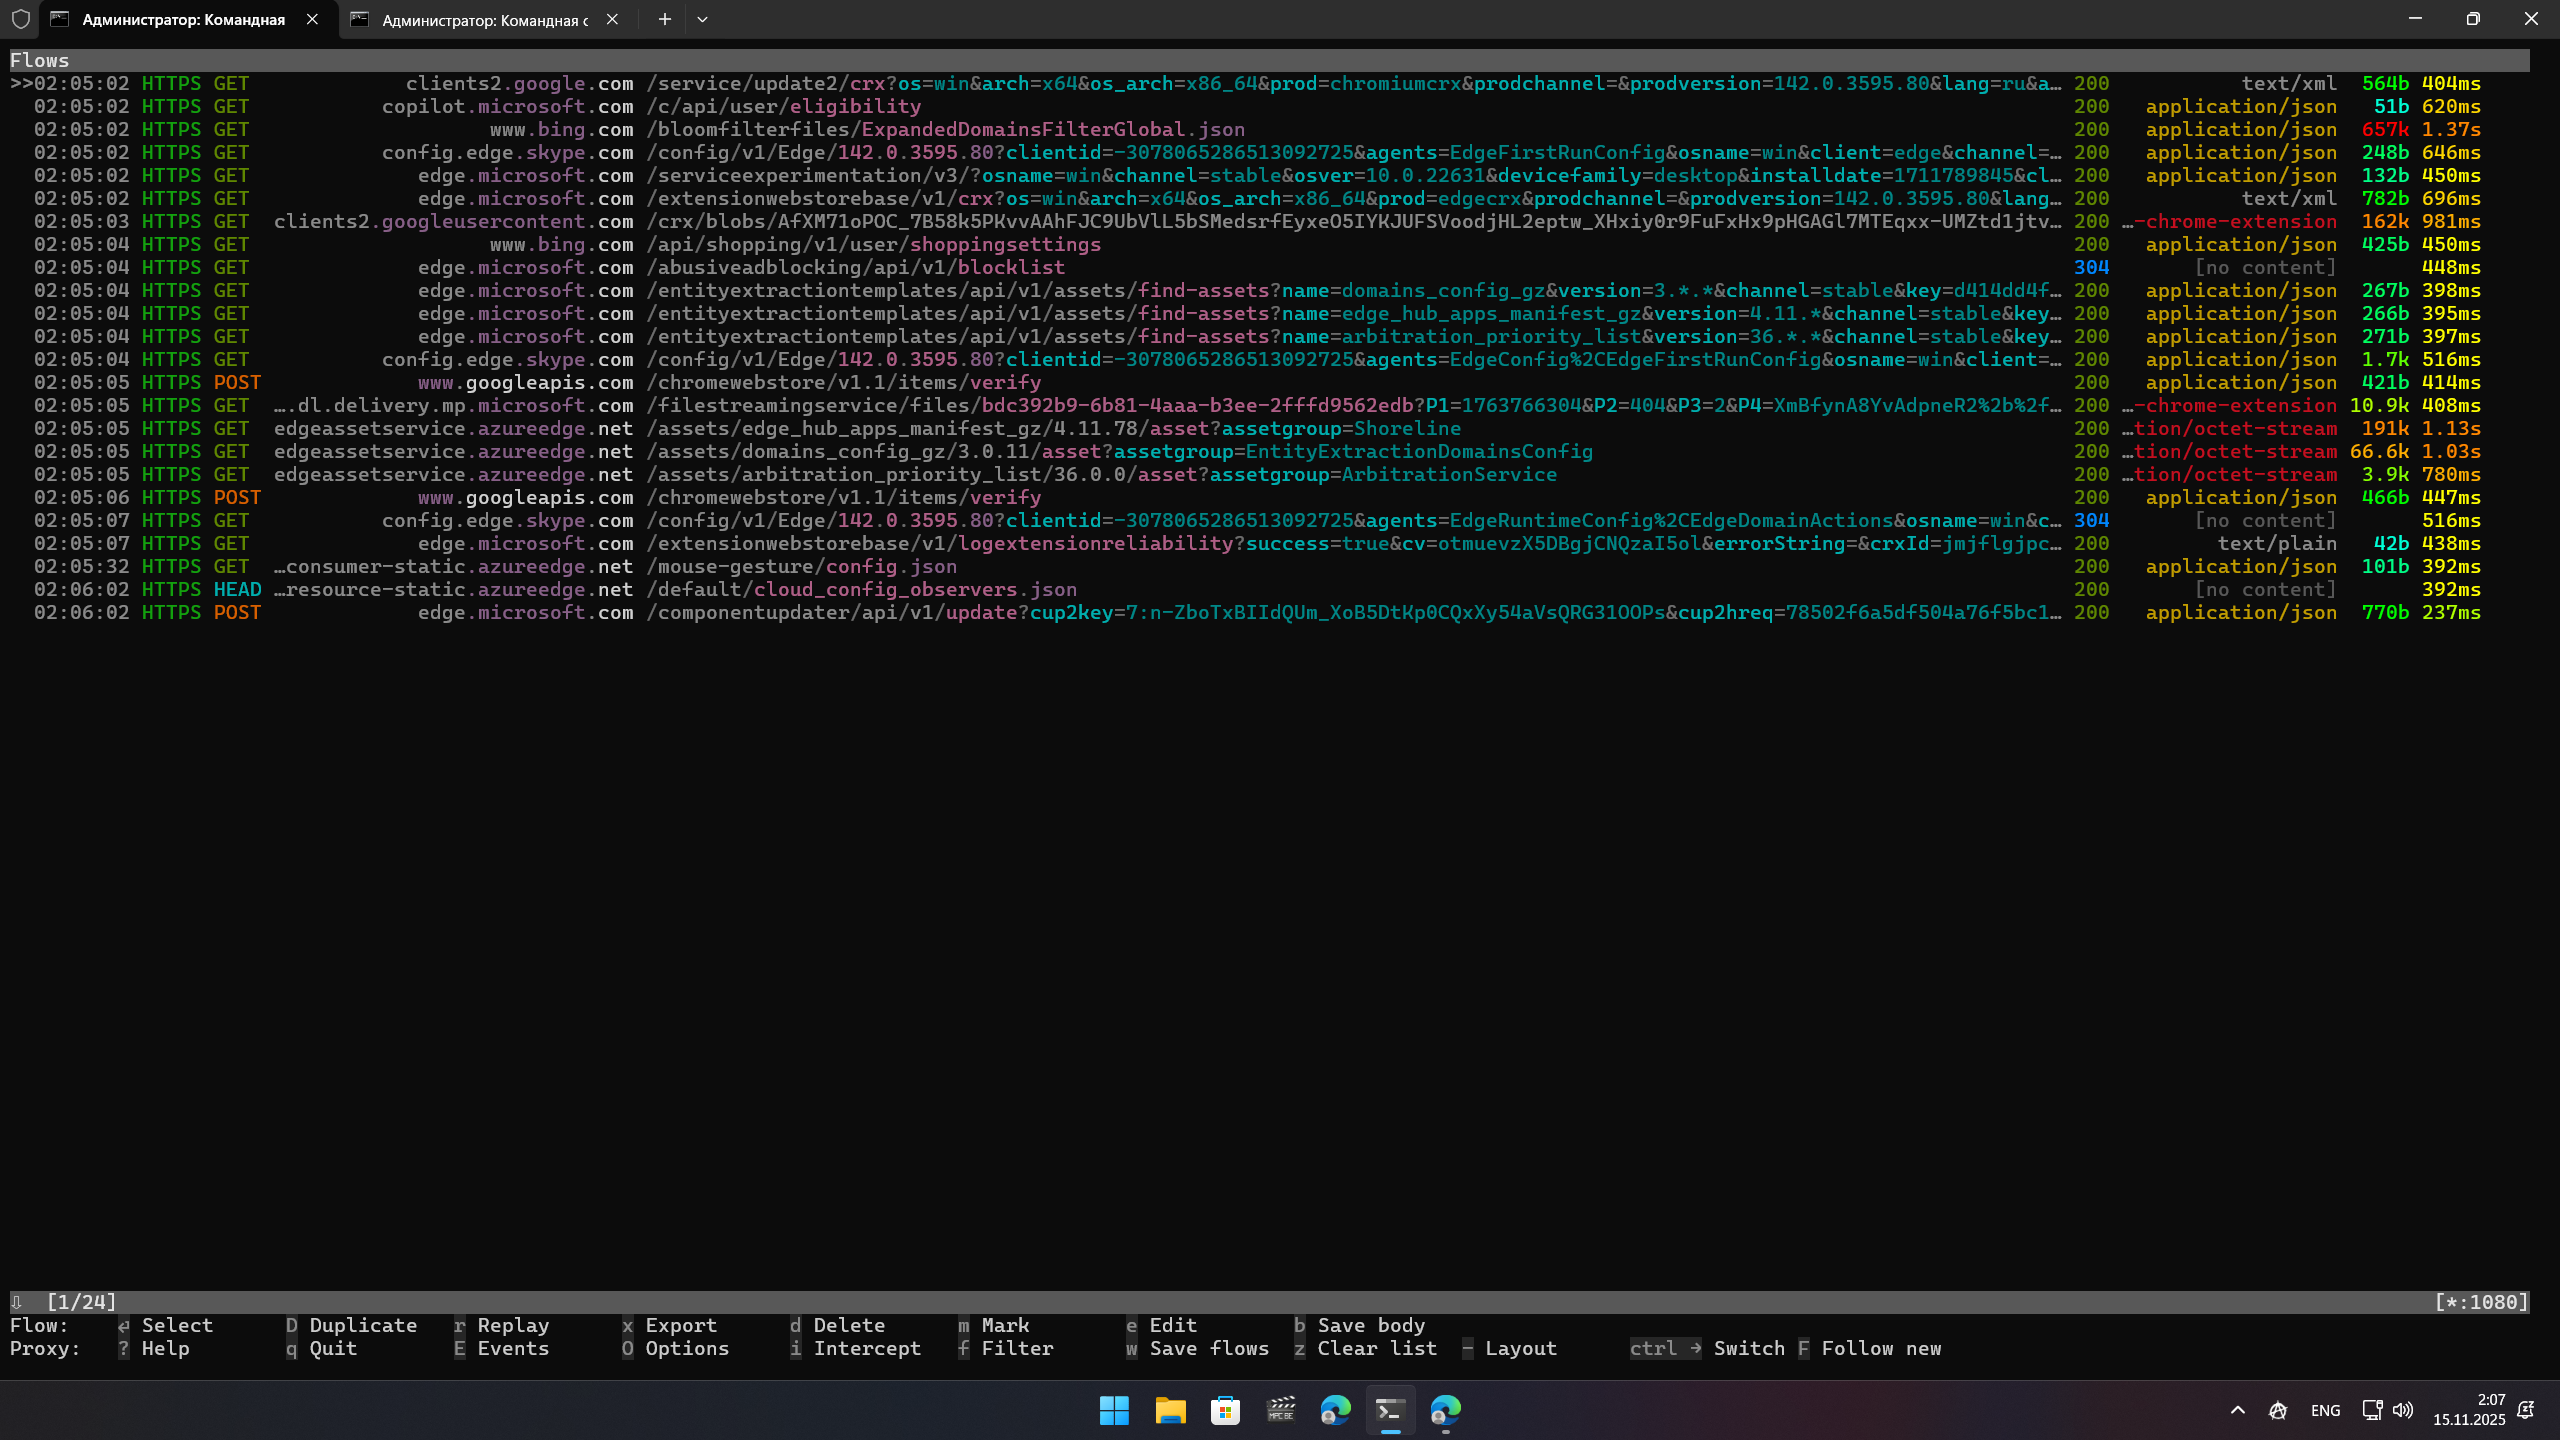Launch File Explorer from taskbar
The image size is (2560, 1440).
pyautogui.click(x=1170, y=1410)
